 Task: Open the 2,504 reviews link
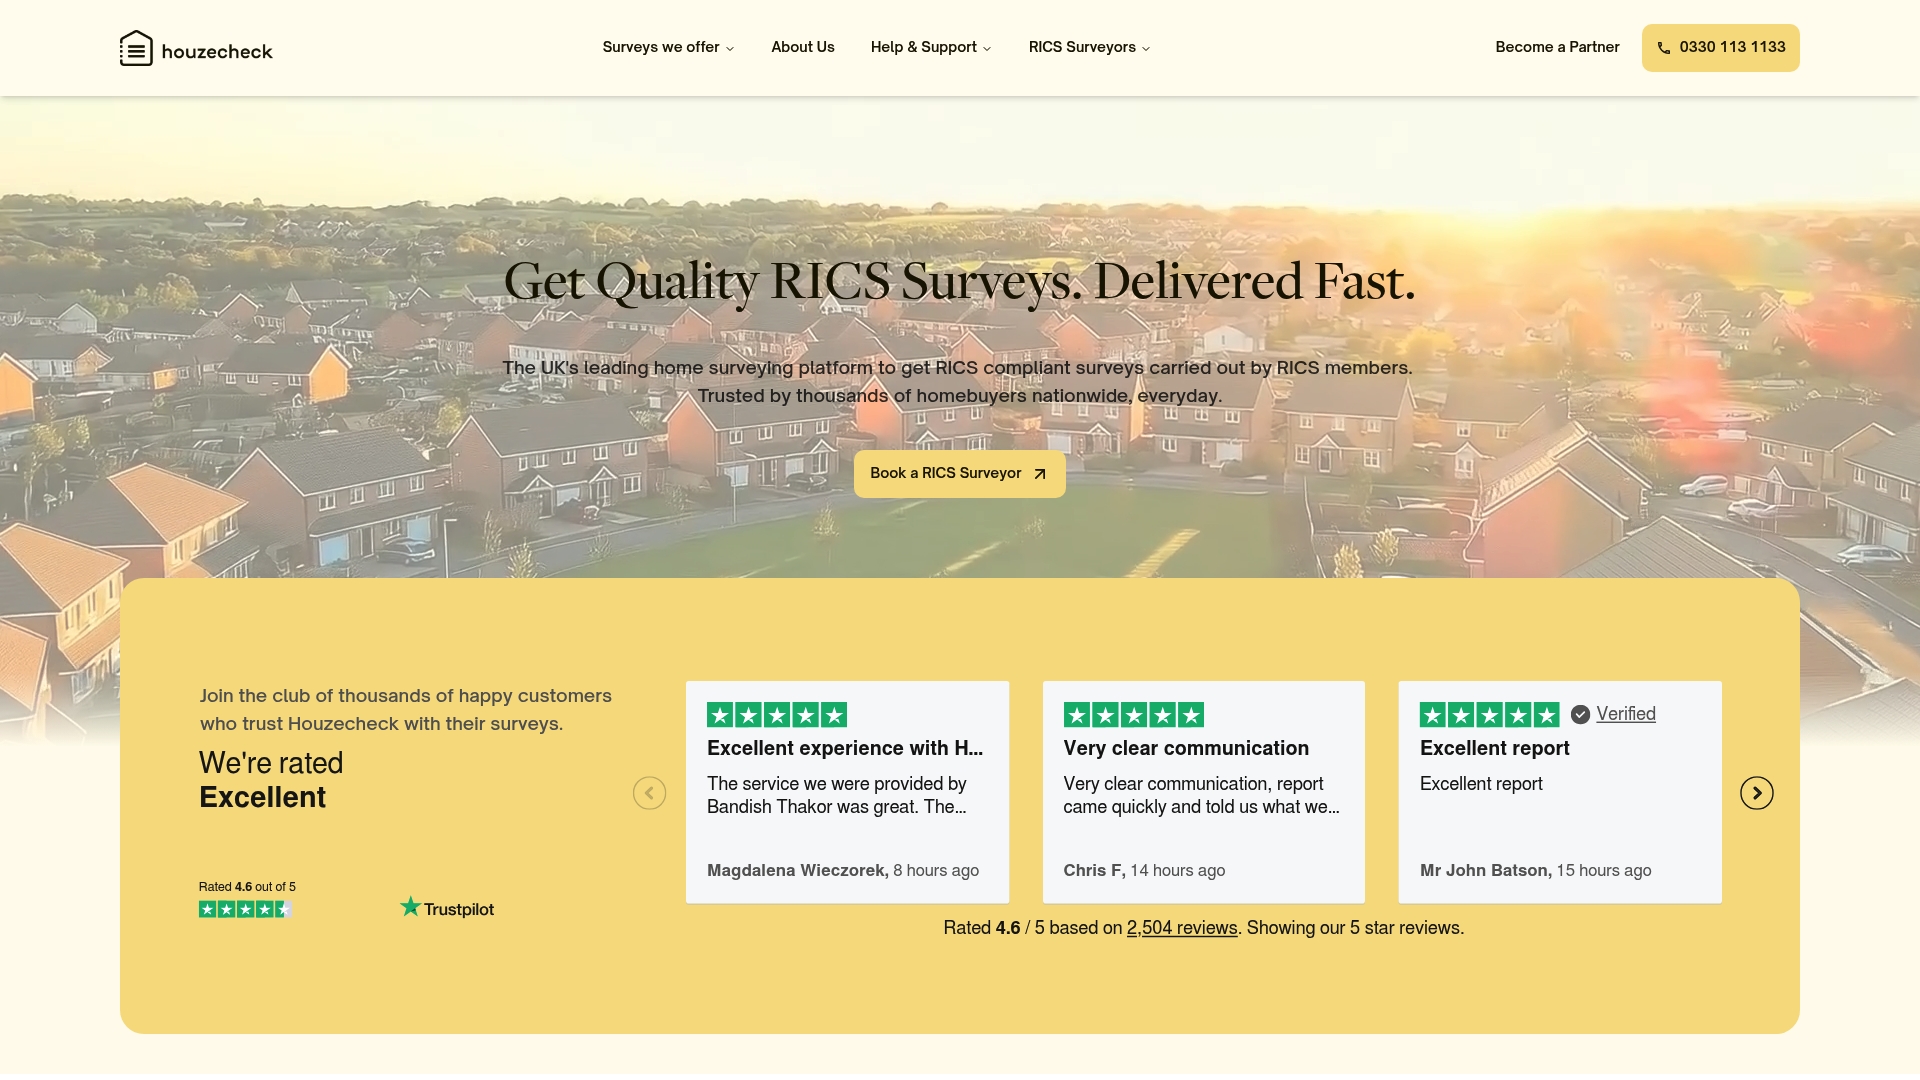pyautogui.click(x=1182, y=928)
